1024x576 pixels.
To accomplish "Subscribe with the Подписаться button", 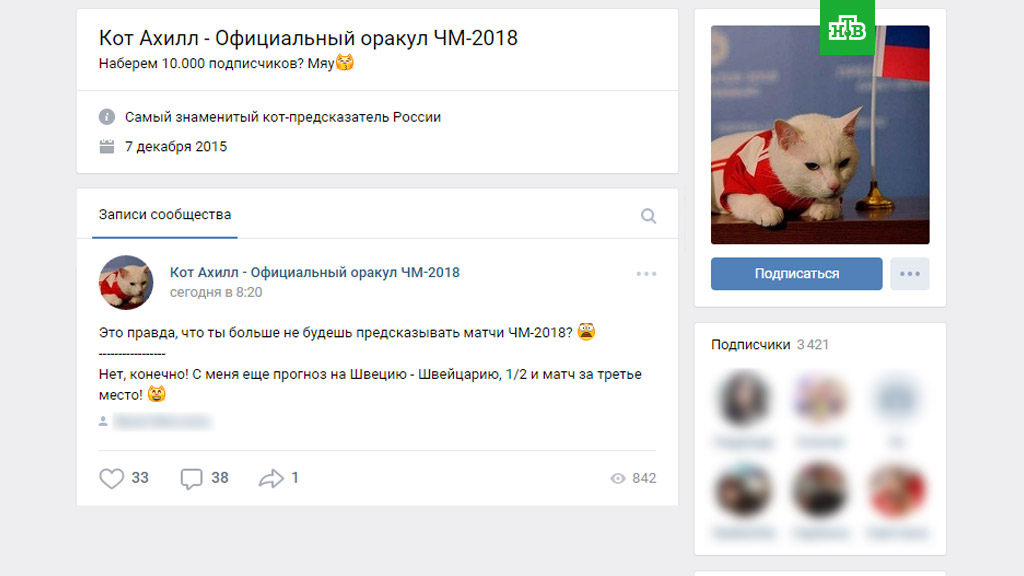I will (797, 274).
